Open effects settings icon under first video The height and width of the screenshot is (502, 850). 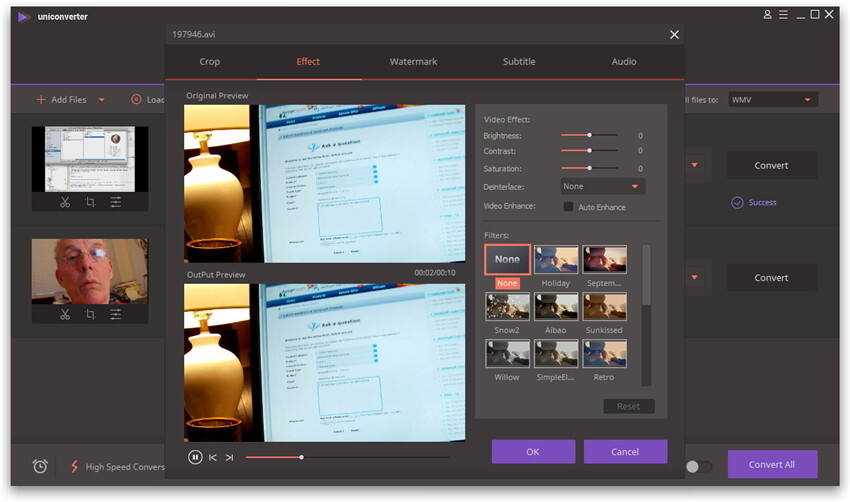pos(116,202)
